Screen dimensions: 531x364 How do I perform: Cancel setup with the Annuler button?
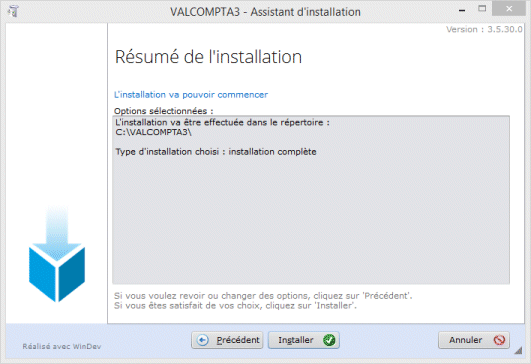point(474,340)
